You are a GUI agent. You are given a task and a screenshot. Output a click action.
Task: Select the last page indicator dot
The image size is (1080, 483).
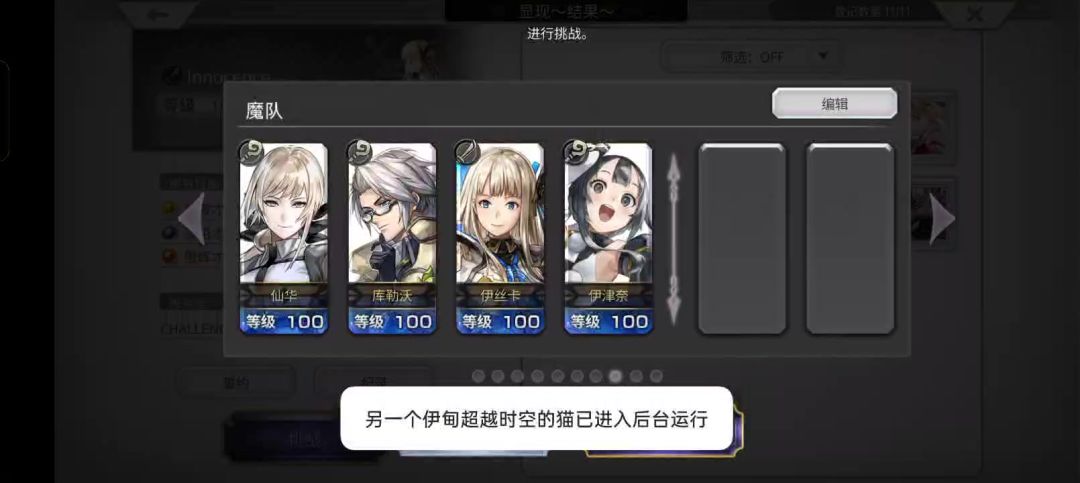point(656,376)
